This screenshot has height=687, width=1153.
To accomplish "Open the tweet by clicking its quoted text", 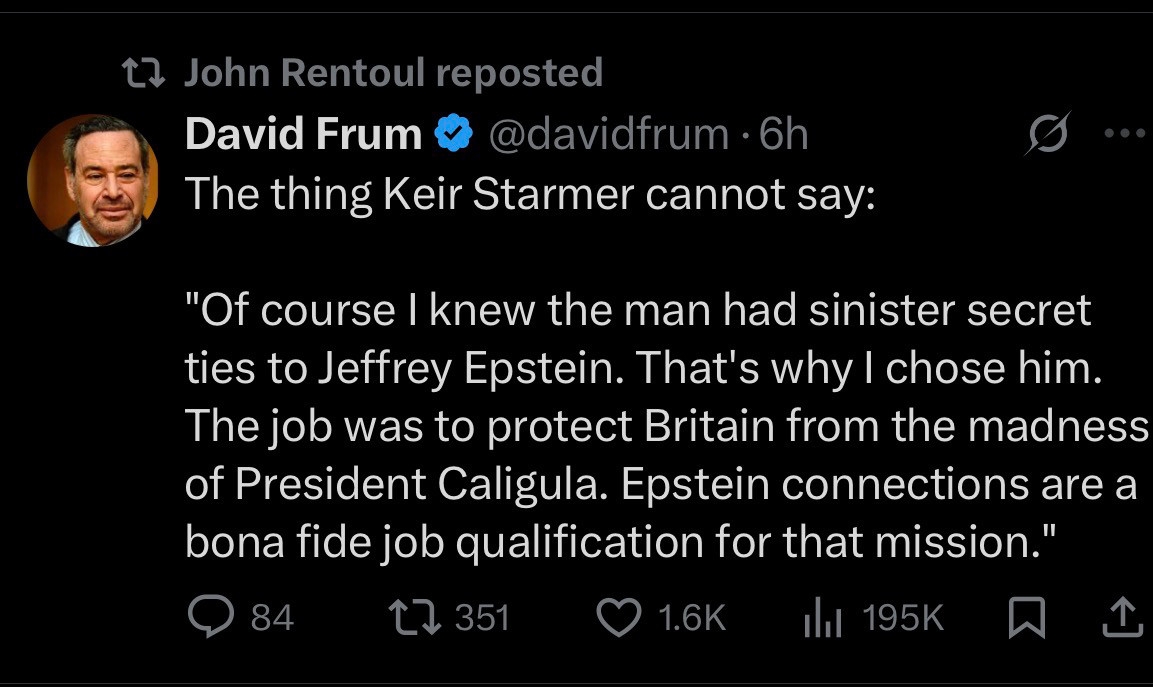I will coord(640,426).
